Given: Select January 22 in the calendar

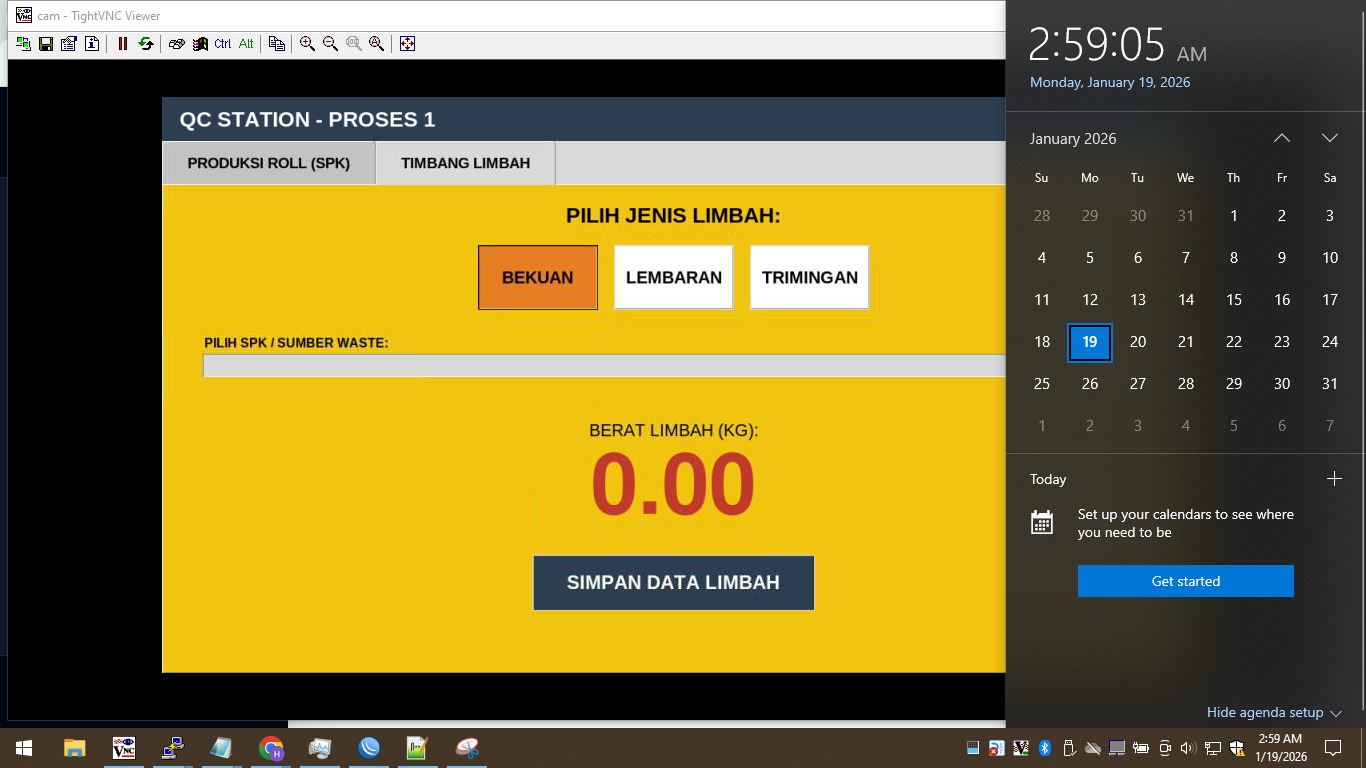Looking at the screenshot, I should coord(1234,342).
